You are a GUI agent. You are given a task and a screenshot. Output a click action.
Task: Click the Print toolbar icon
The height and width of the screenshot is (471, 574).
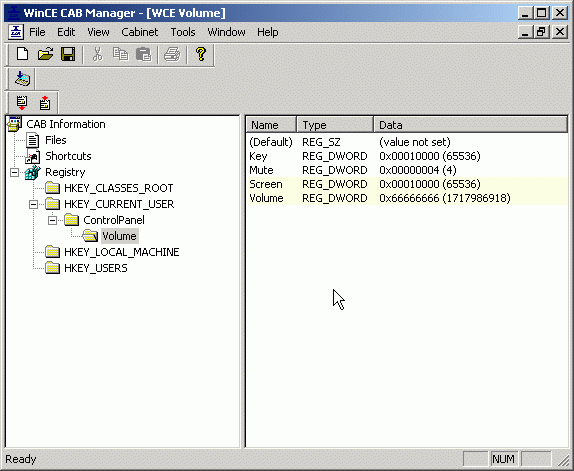click(x=172, y=54)
